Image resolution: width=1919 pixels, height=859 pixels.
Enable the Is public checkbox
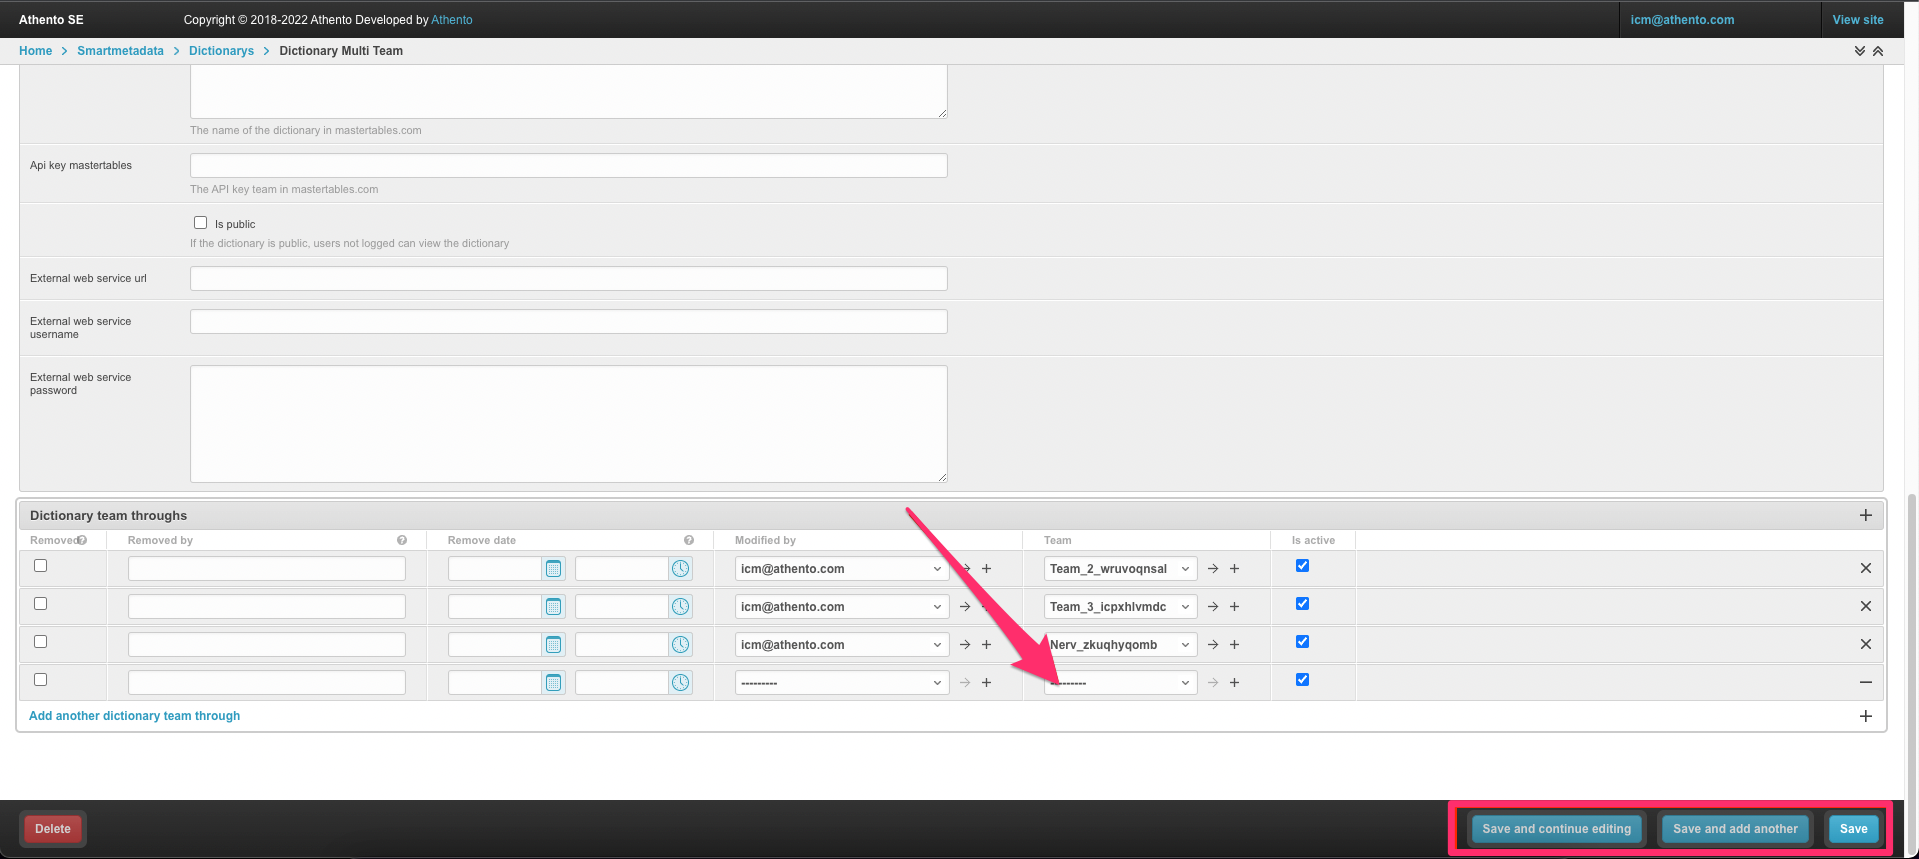point(201,223)
